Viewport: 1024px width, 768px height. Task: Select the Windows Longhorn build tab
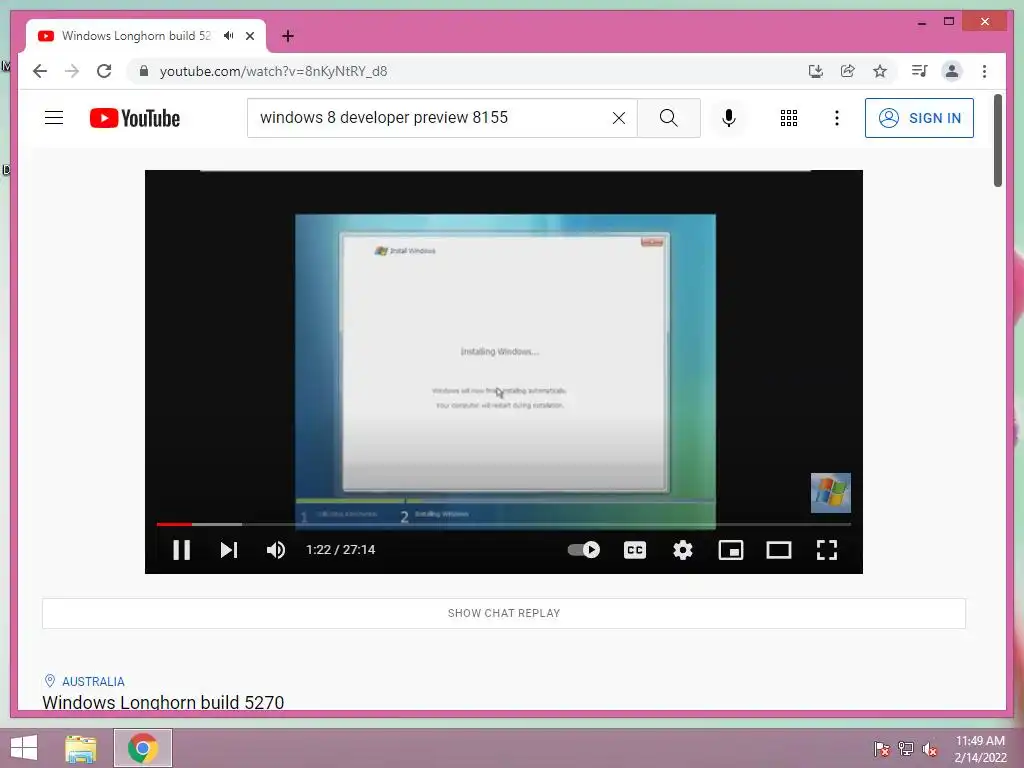(136, 36)
